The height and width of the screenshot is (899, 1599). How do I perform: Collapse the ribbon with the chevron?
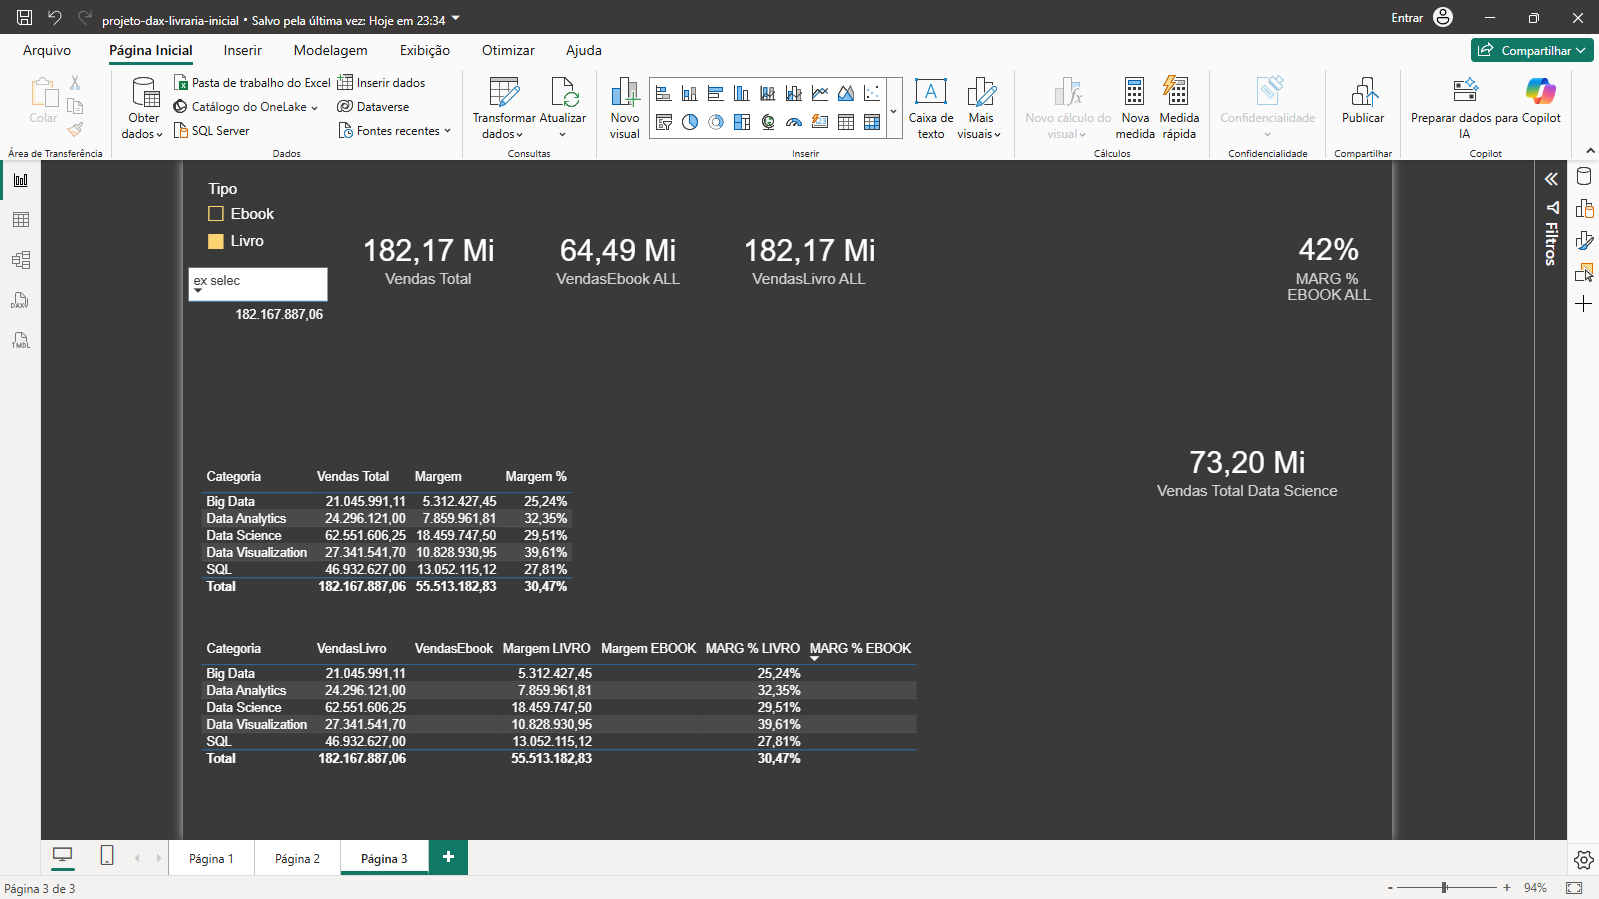coord(1590,151)
